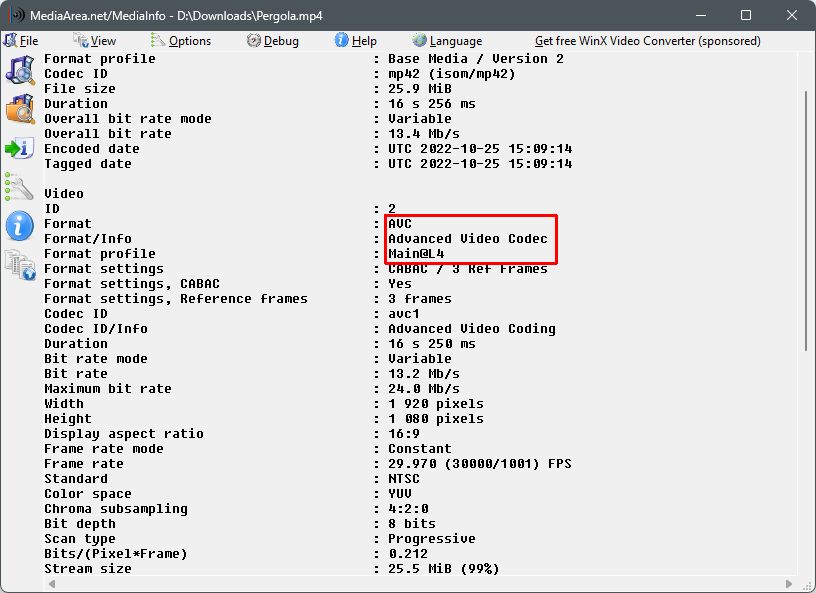Click Get free WinX Video Converter link

647,41
